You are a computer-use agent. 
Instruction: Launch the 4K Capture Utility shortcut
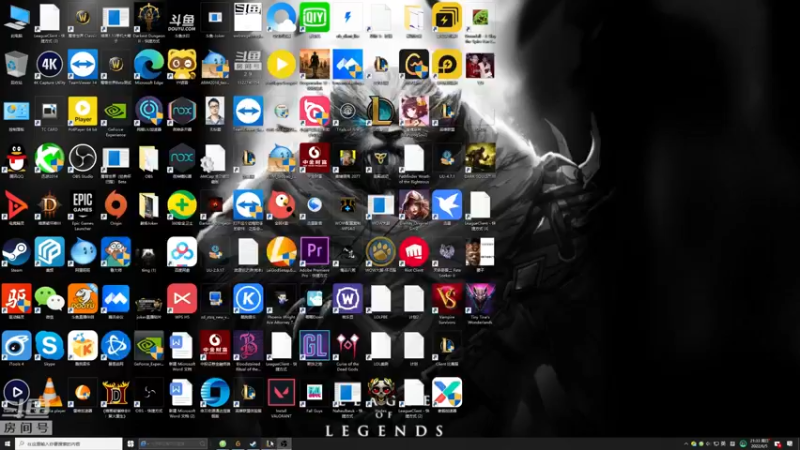[49, 65]
